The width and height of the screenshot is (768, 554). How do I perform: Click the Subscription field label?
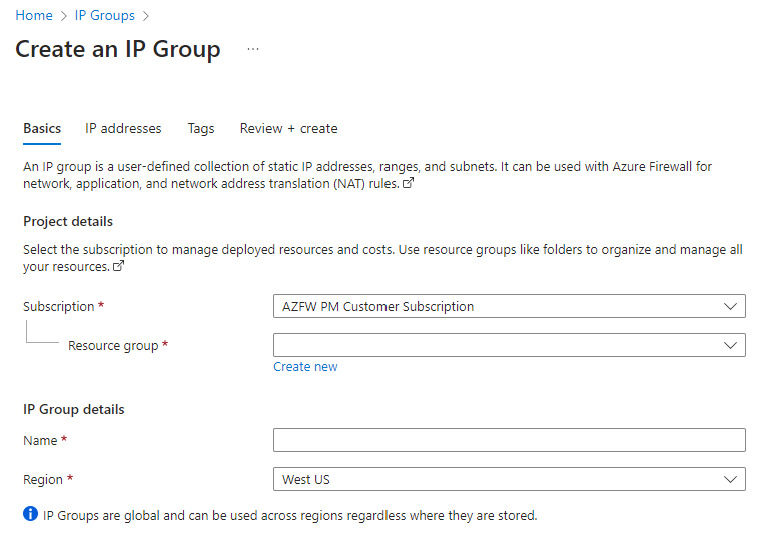[x=58, y=306]
